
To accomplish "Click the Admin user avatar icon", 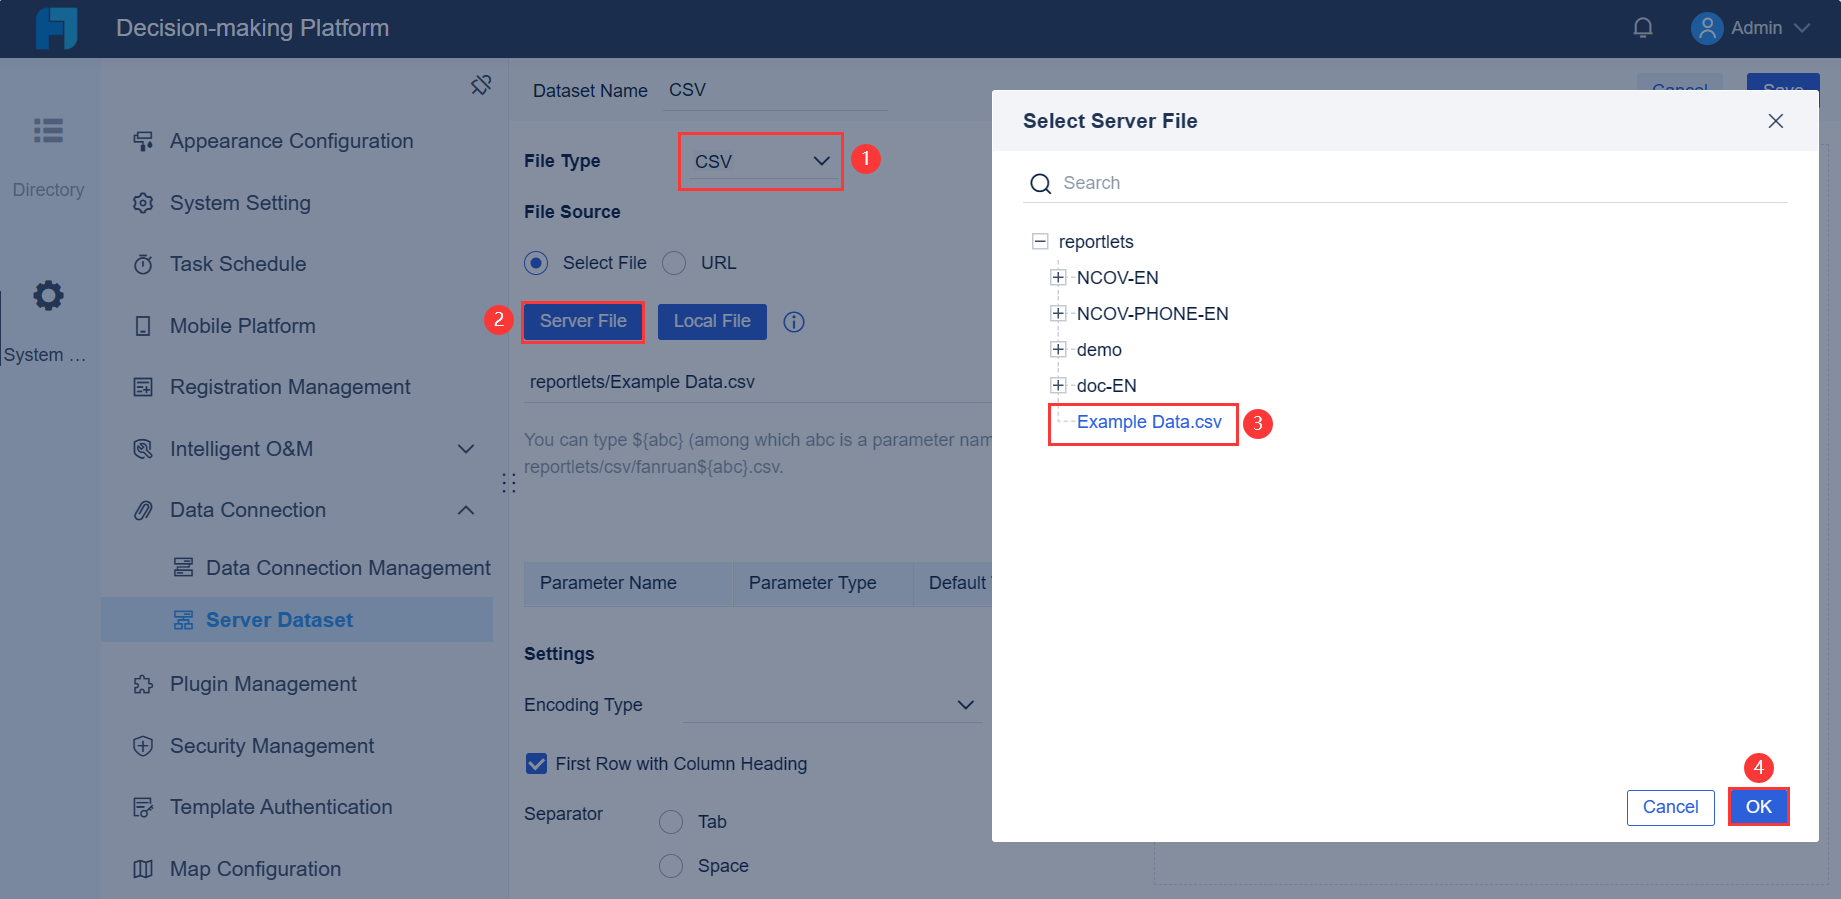I will click(1706, 28).
